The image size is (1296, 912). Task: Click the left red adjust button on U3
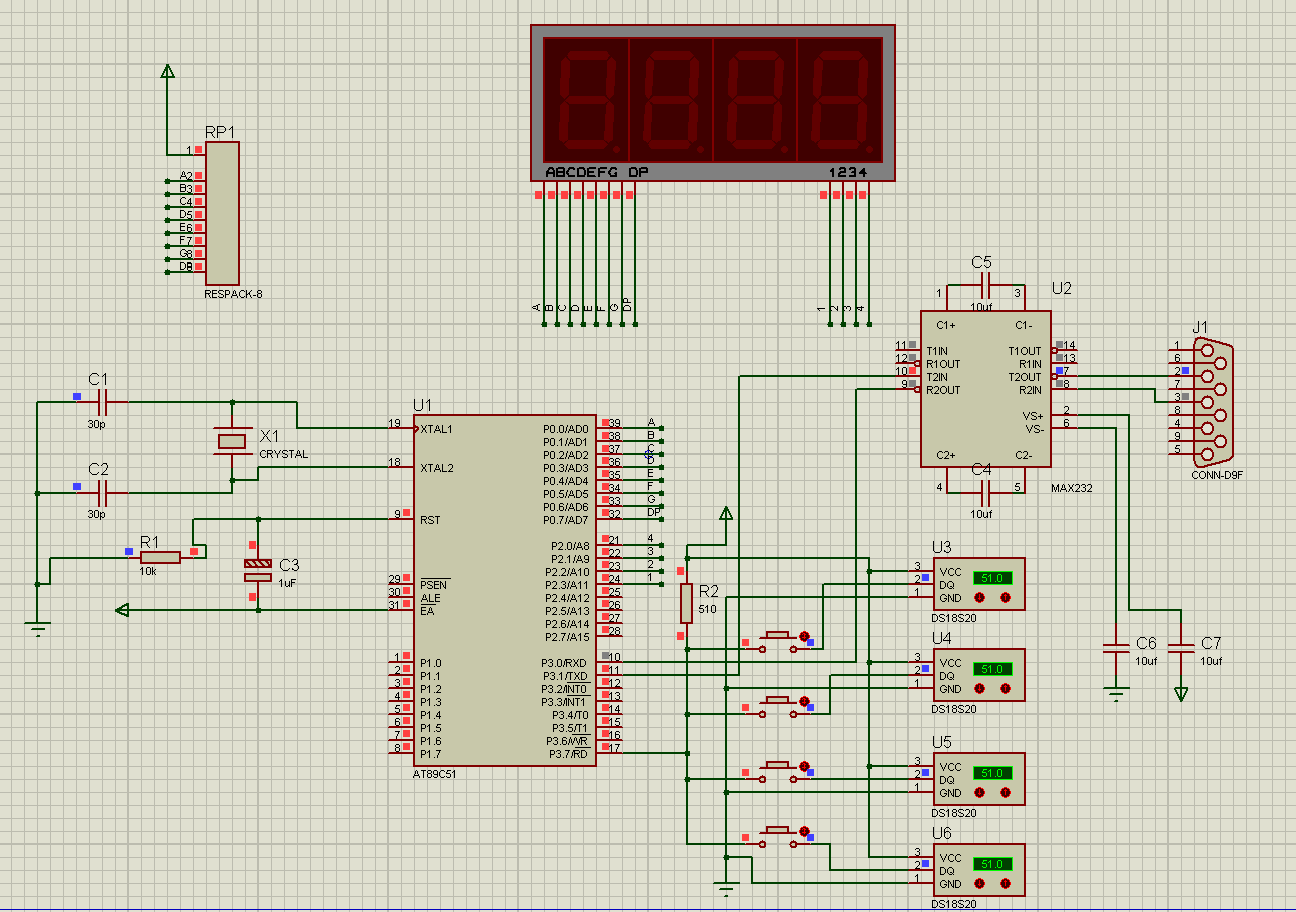(x=980, y=598)
